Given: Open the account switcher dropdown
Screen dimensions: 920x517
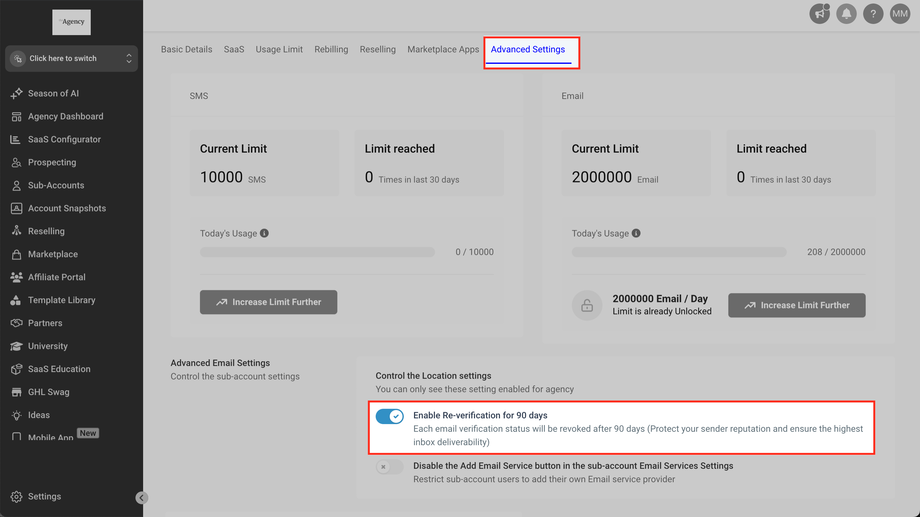Looking at the screenshot, I should point(72,59).
